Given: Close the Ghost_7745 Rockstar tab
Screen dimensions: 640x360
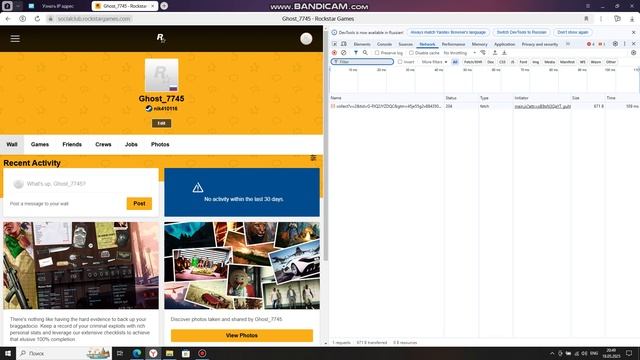Looking at the screenshot, I should coord(152,6).
